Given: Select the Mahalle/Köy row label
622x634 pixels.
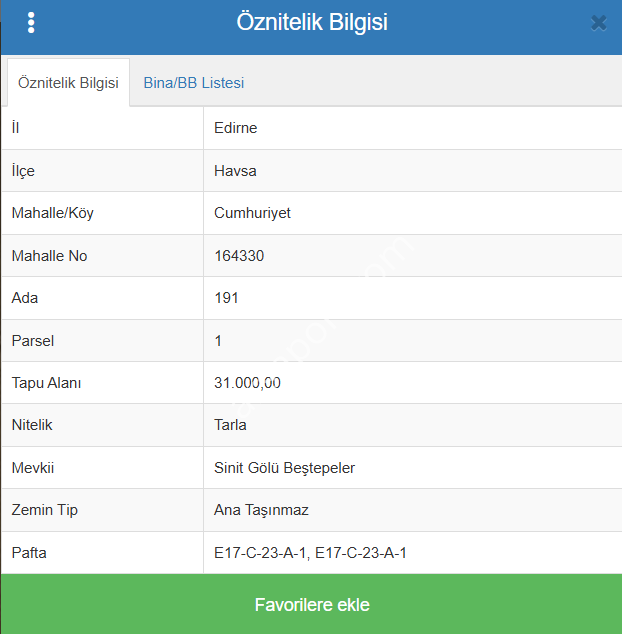Looking at the screenshot, I should click(x=52, y=213).
